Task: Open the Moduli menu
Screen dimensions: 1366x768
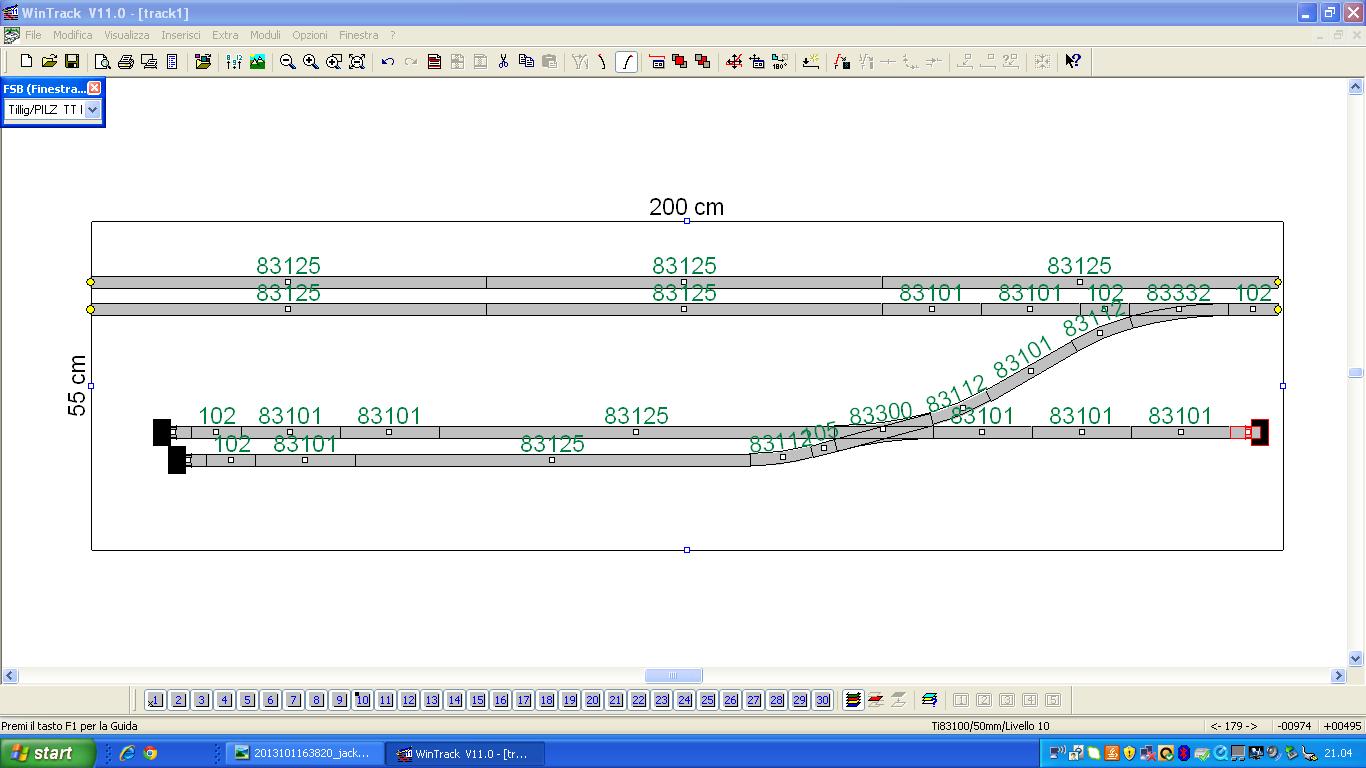Action: [x=266, y=35]
